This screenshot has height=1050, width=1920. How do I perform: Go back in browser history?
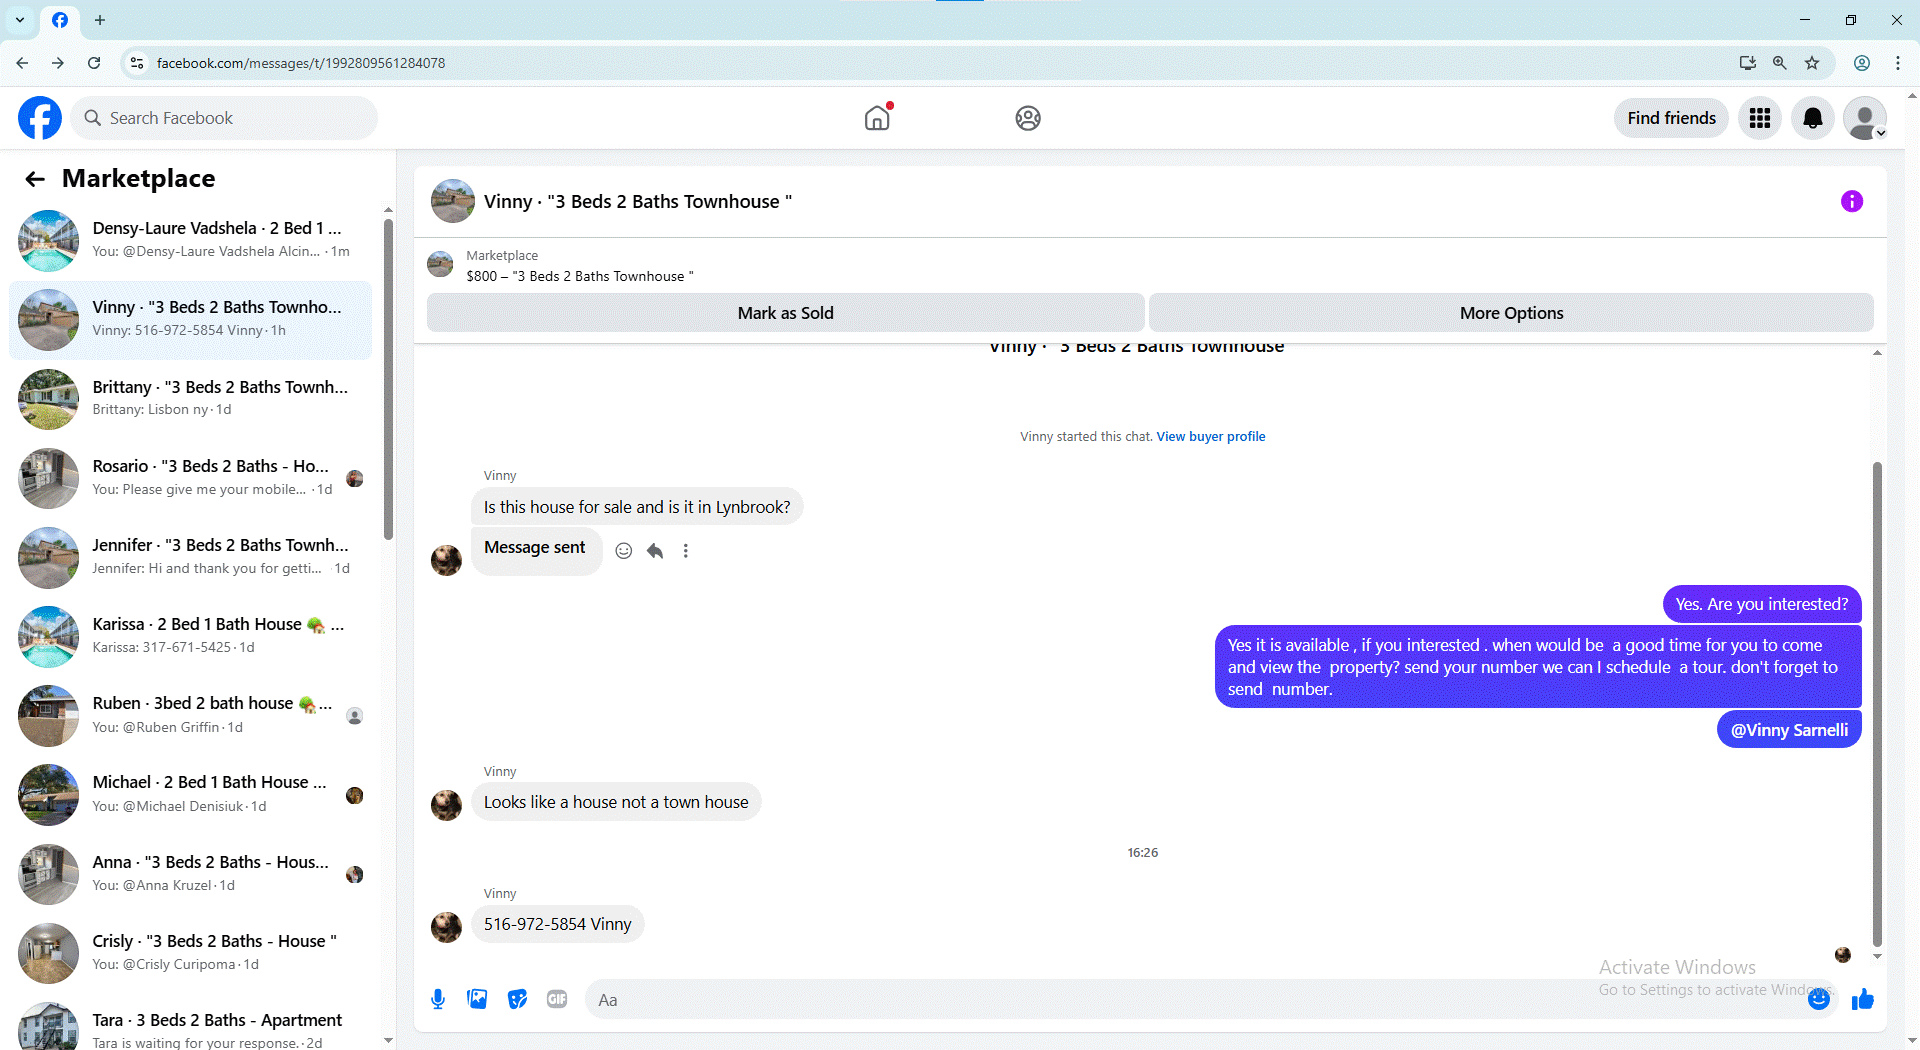(x=22, y=63)
